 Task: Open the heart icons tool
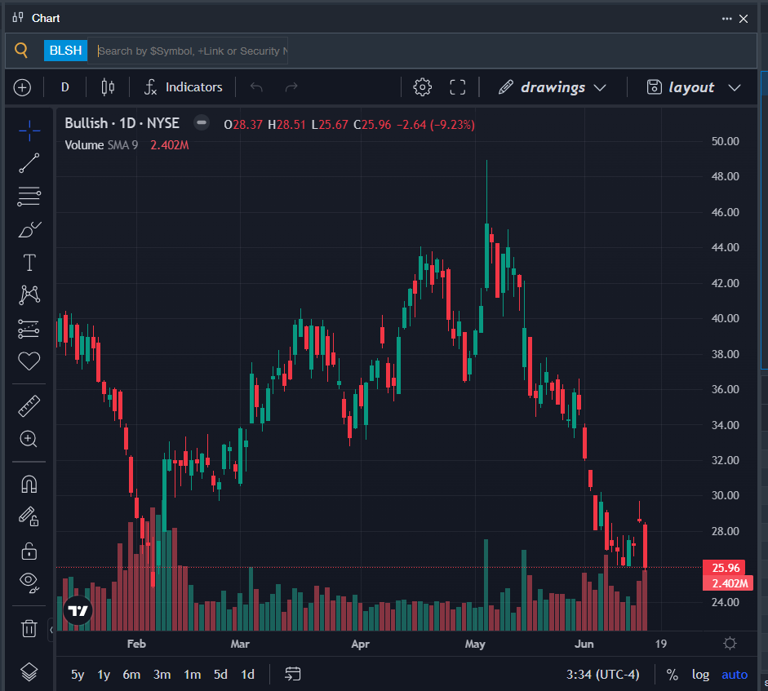[29, 361]
